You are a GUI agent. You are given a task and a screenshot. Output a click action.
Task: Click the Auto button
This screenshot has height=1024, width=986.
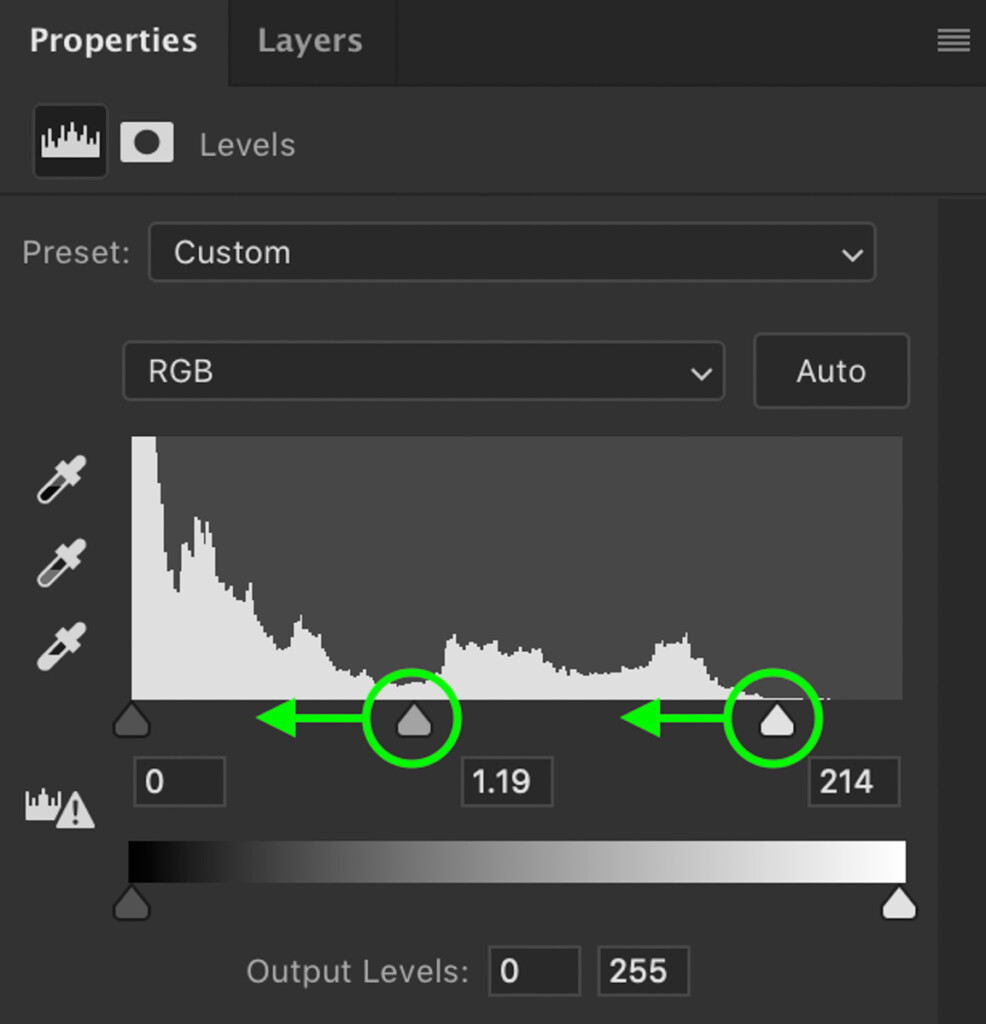(831, 371)
